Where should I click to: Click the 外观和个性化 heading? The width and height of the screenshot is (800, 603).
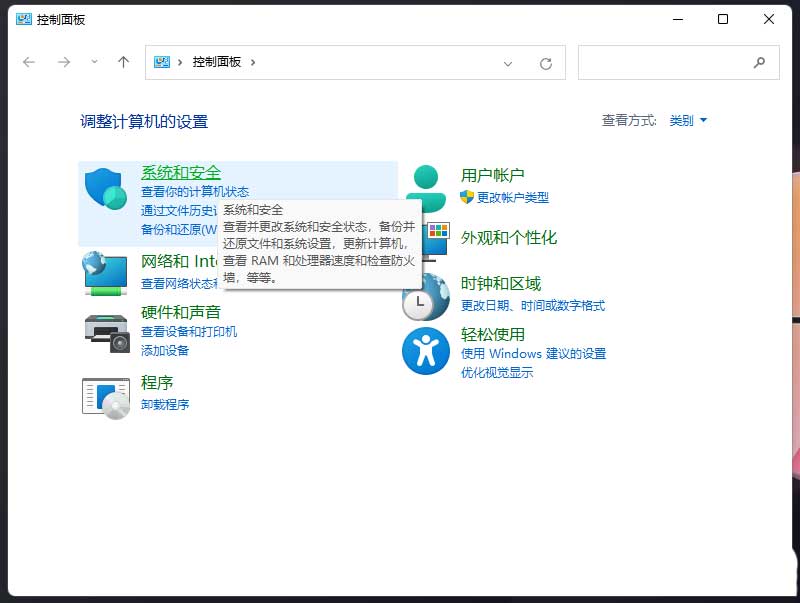tap(508, 238)
